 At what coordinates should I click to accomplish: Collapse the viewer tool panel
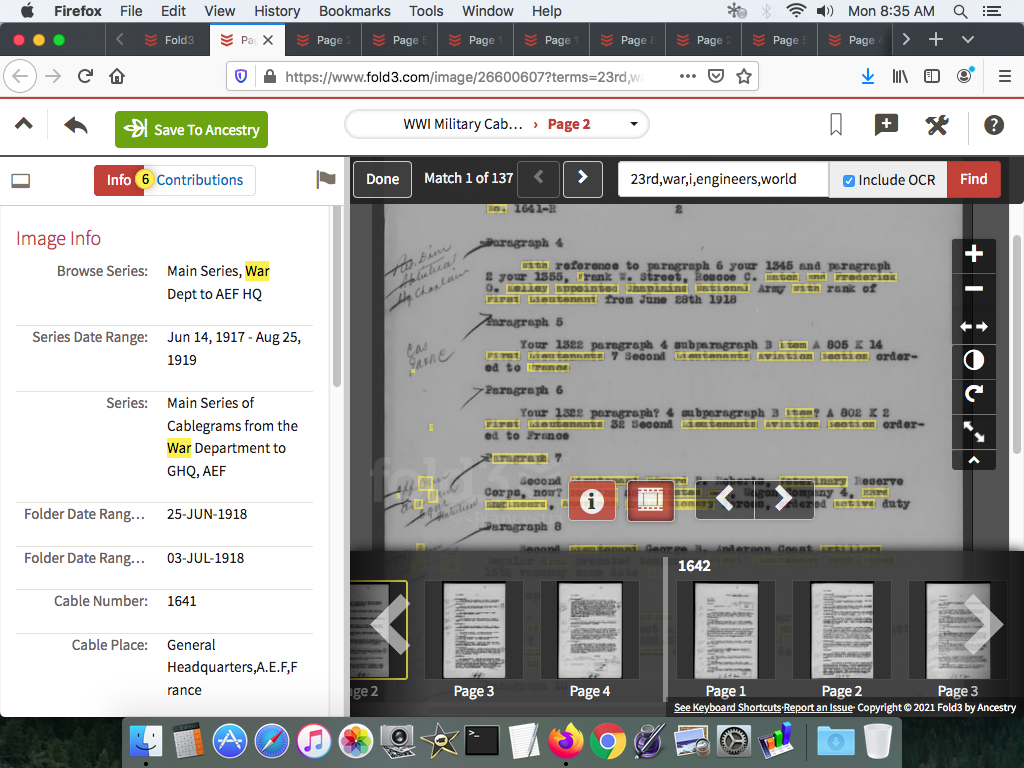pyautogui.click(x=974, y=460)
